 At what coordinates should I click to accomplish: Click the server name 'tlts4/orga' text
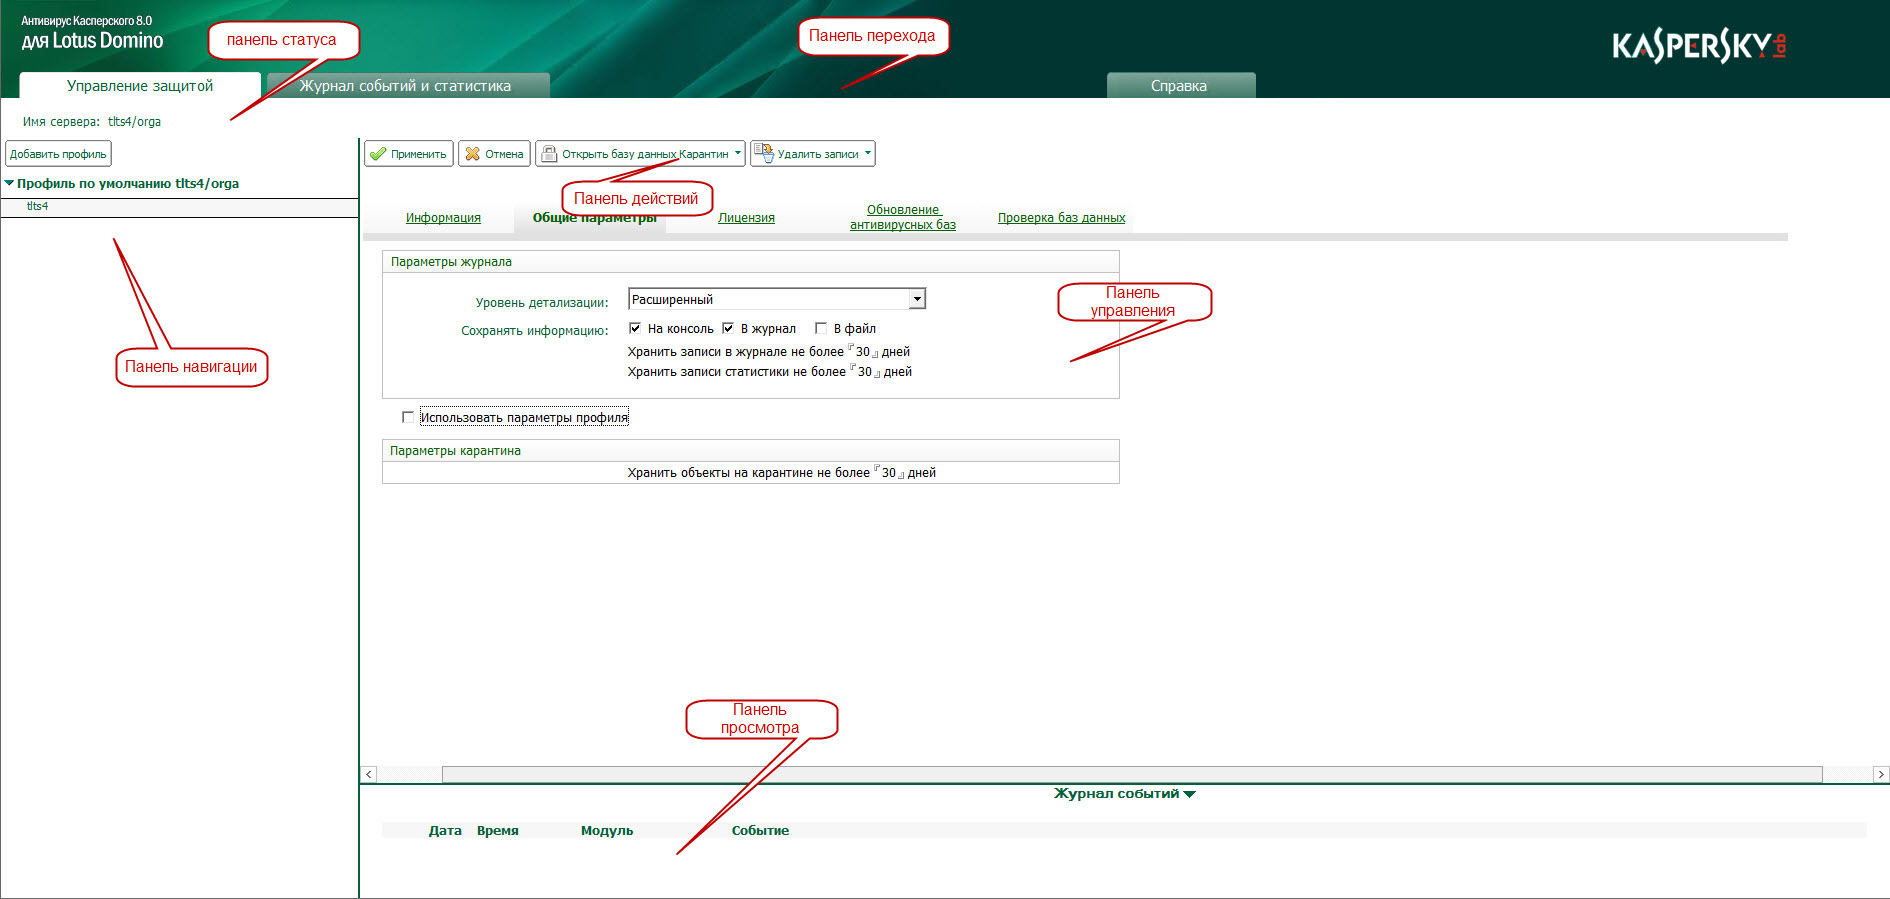(134, 122)
